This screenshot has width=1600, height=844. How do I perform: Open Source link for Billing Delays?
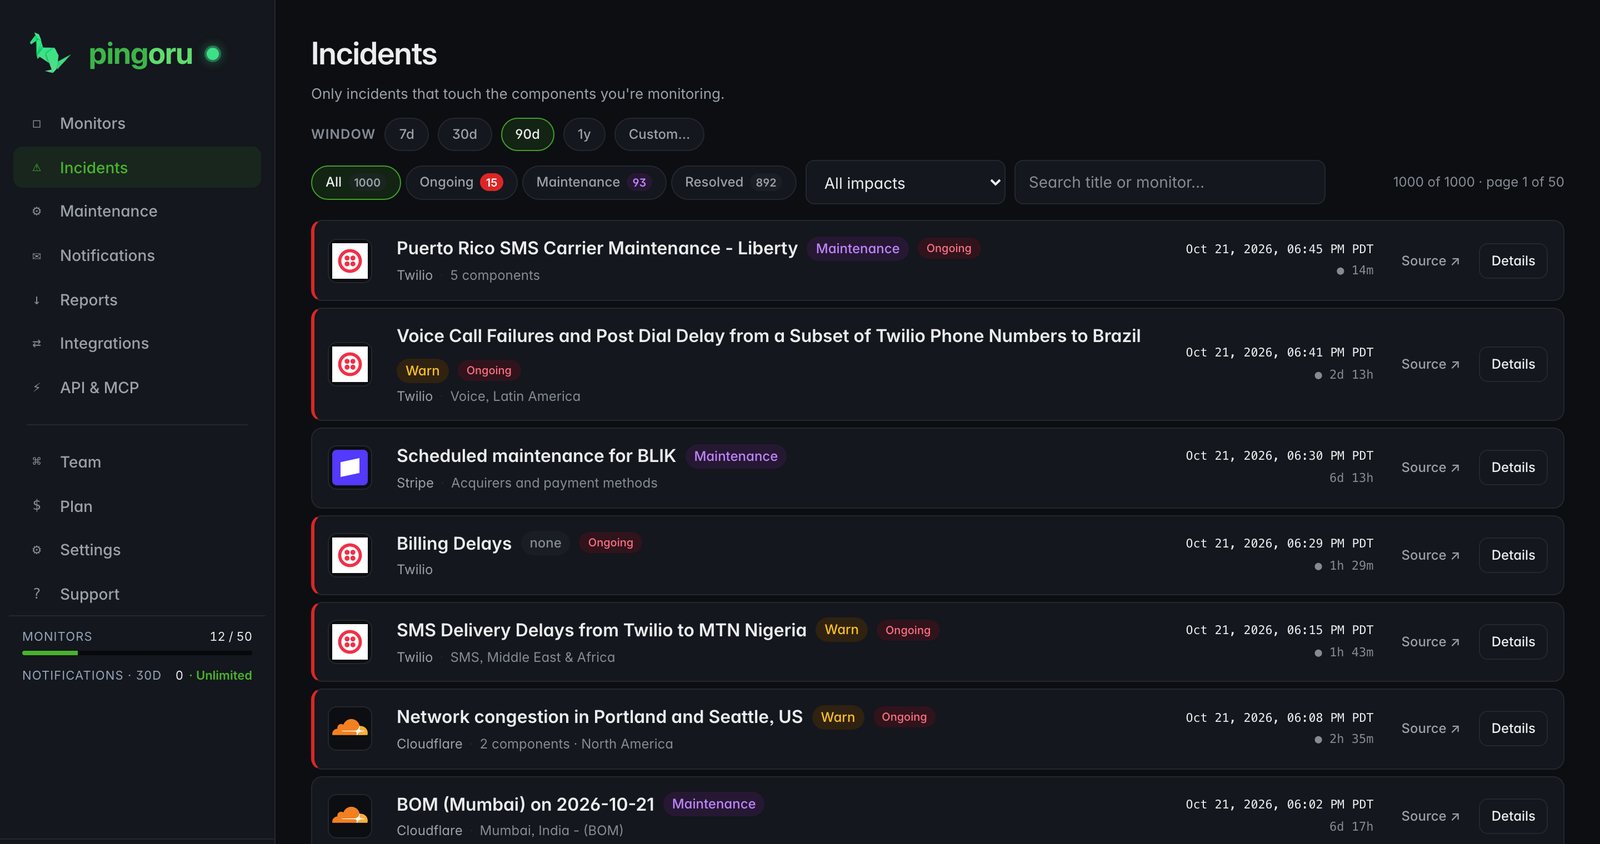pyautogui.click(x=1430, y=555)
